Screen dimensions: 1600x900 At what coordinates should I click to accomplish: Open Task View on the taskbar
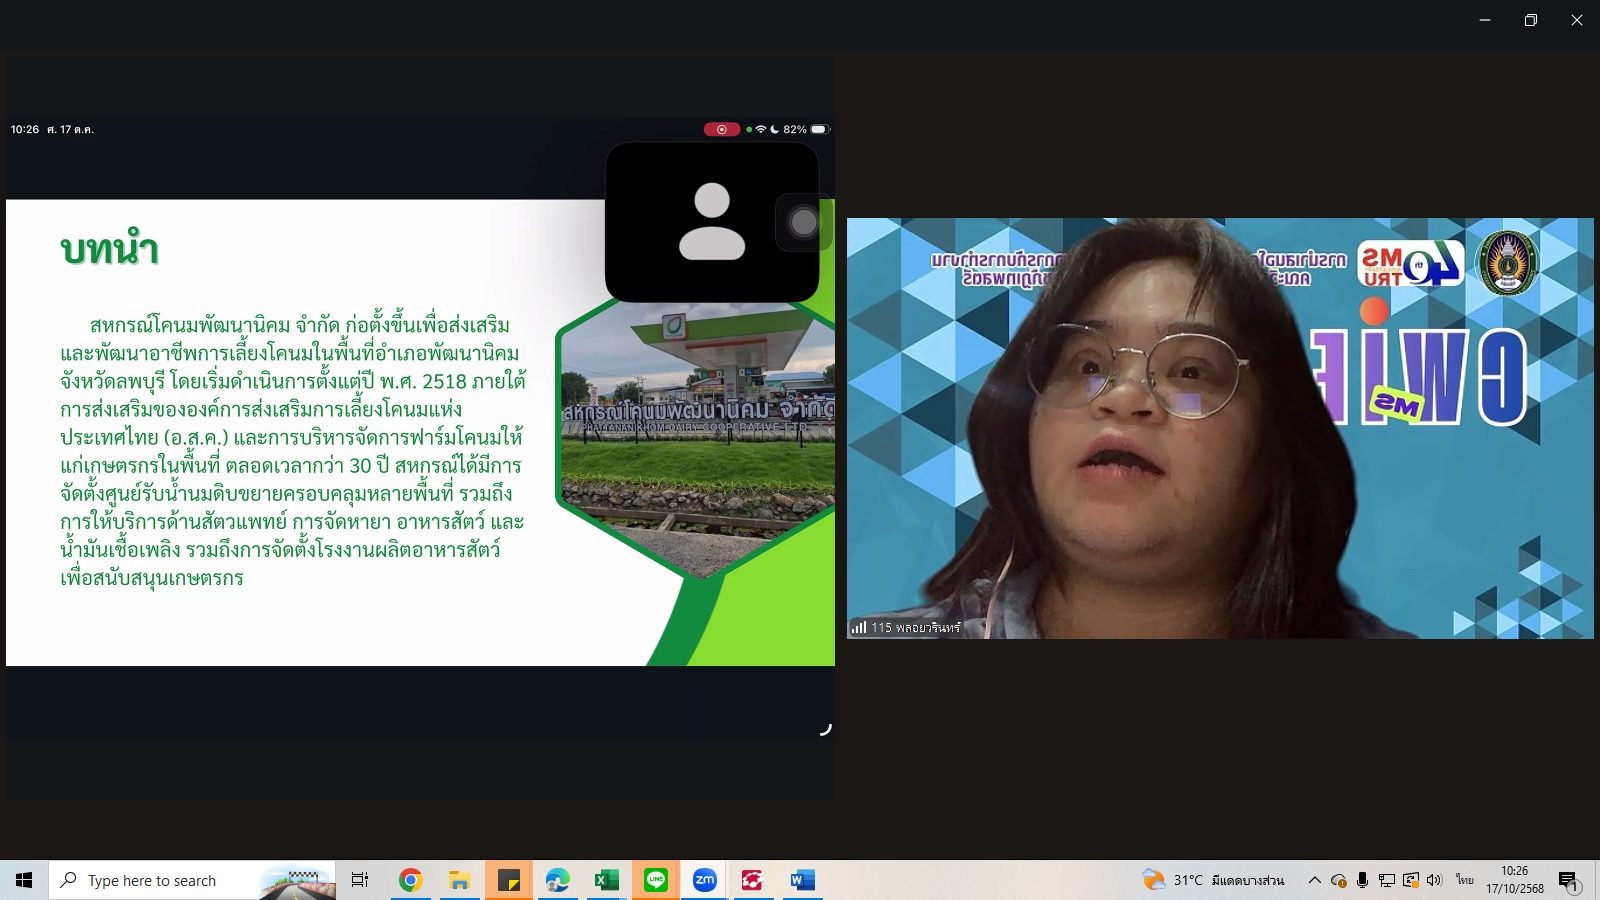tap(360, 880)
